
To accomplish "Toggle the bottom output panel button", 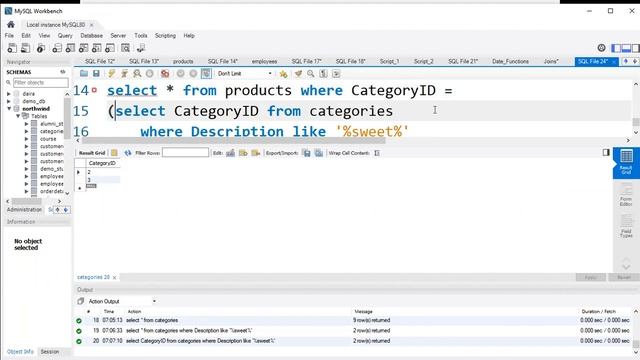I will [626, 48].
